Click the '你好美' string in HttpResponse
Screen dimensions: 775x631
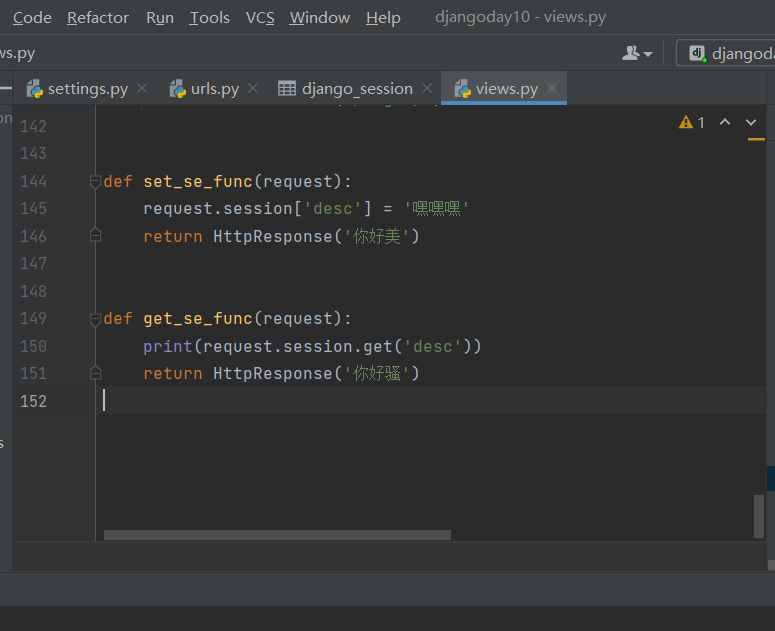tap(377, 236)
